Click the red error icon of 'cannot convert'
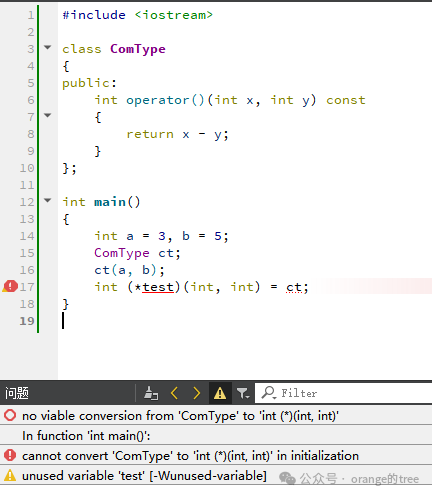Image resolution: width=432 pixels, height=496 pixels. click(10, 455)
